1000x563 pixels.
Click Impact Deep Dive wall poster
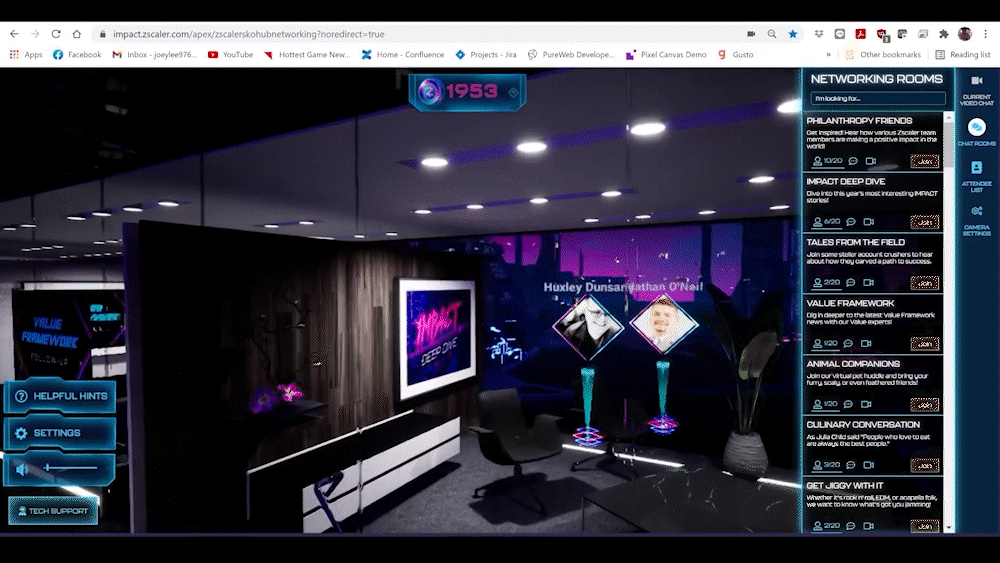click(438, 337)
